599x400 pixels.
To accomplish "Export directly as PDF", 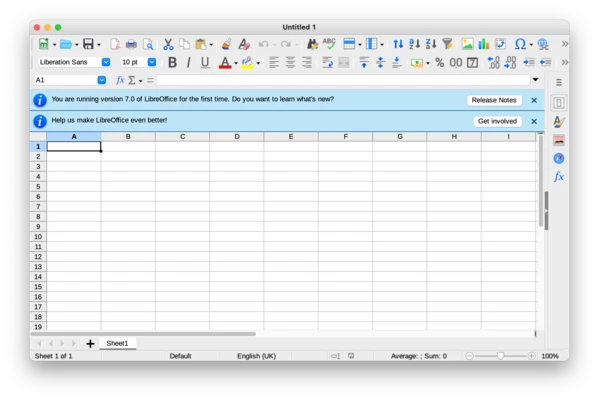I will [115, 44].
